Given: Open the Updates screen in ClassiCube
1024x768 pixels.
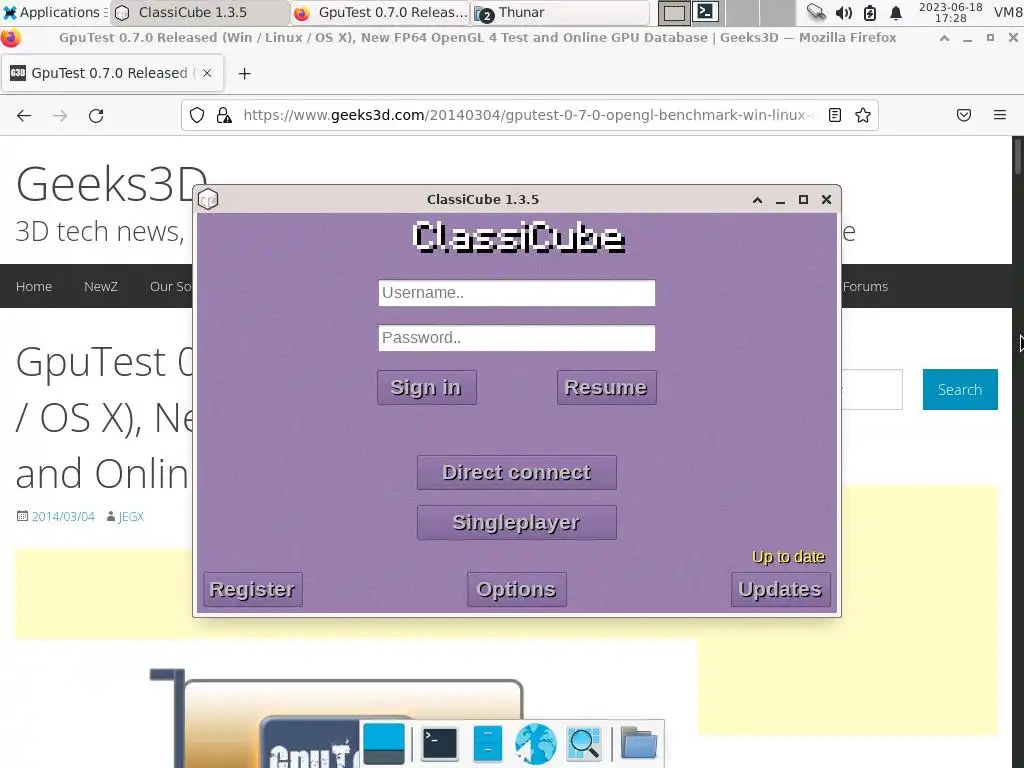Looking at the screenshot, I should coord(780,589).
